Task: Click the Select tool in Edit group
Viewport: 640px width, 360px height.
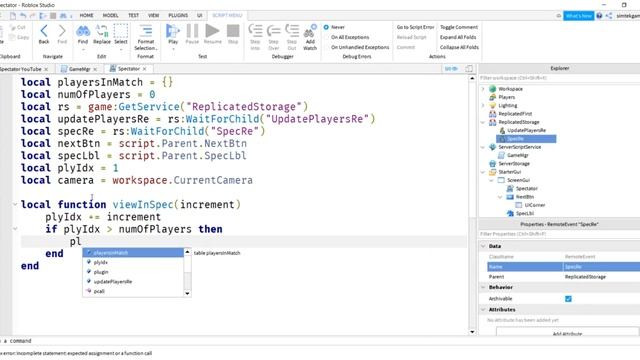Action: 121,34
